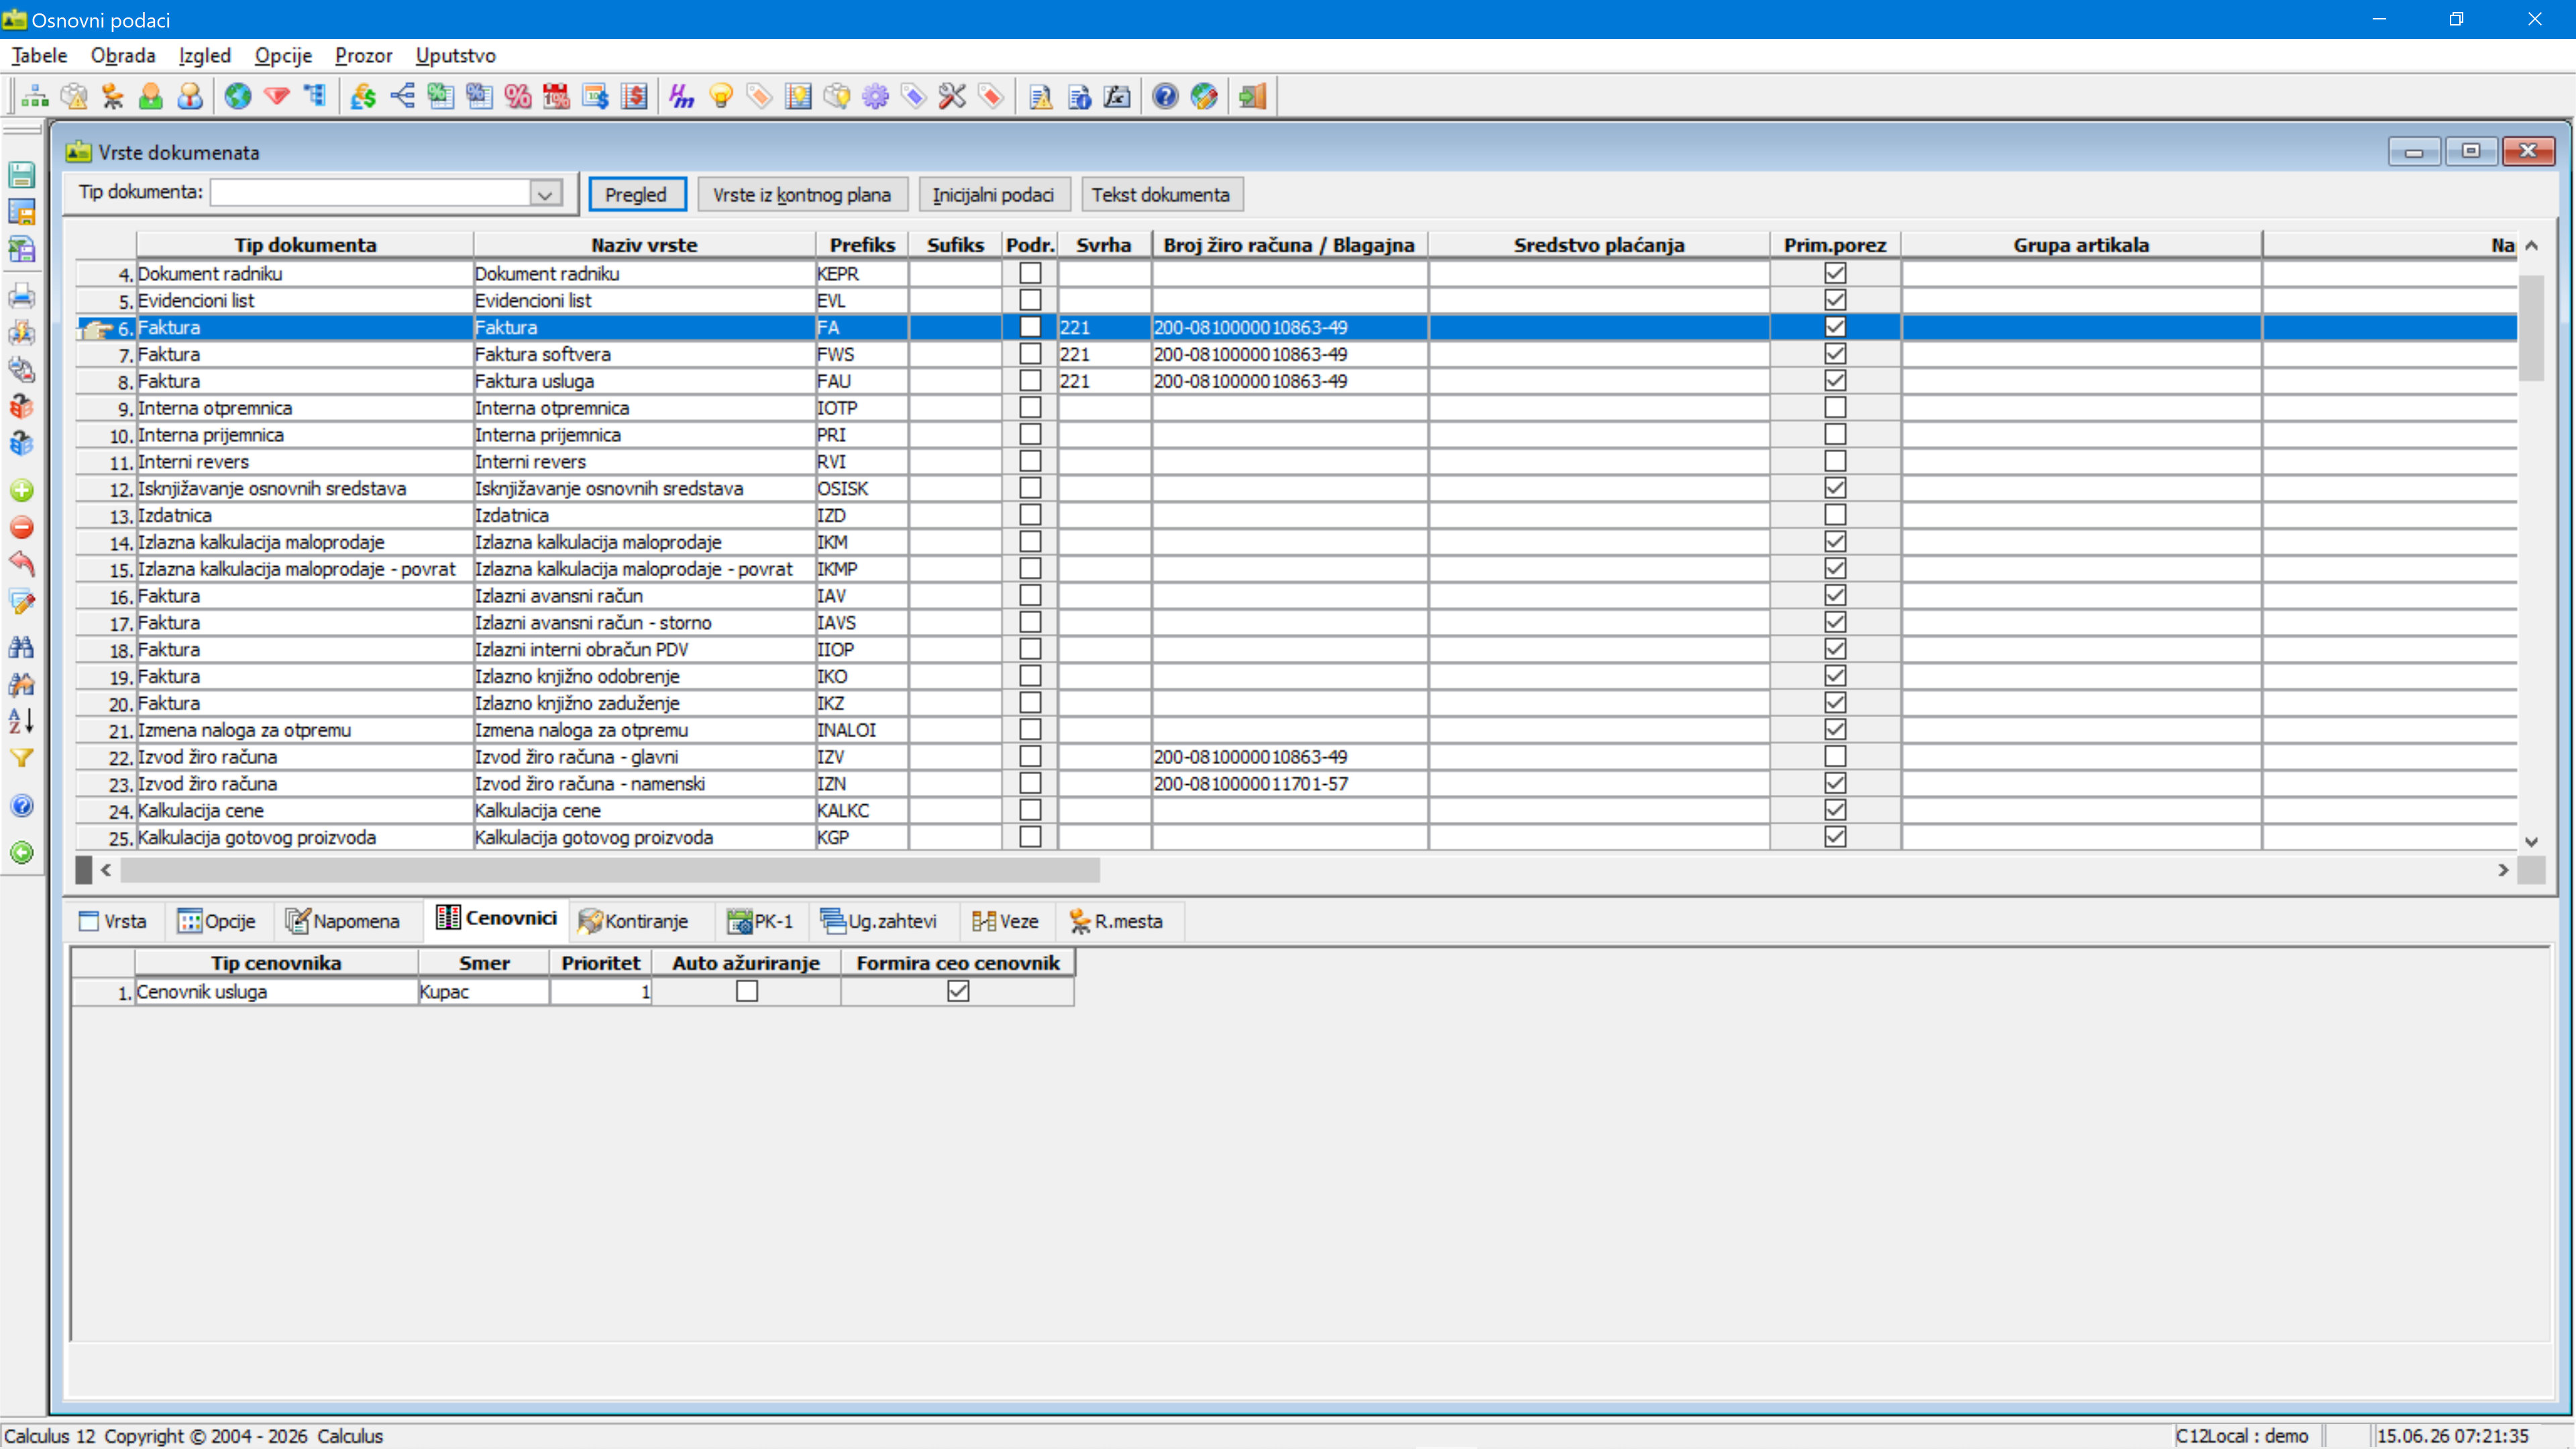Click the exit door toolbar icon
The width and height of the screenshot is (2576, 1449).
pyautogui.click(x=1252, y=96)
